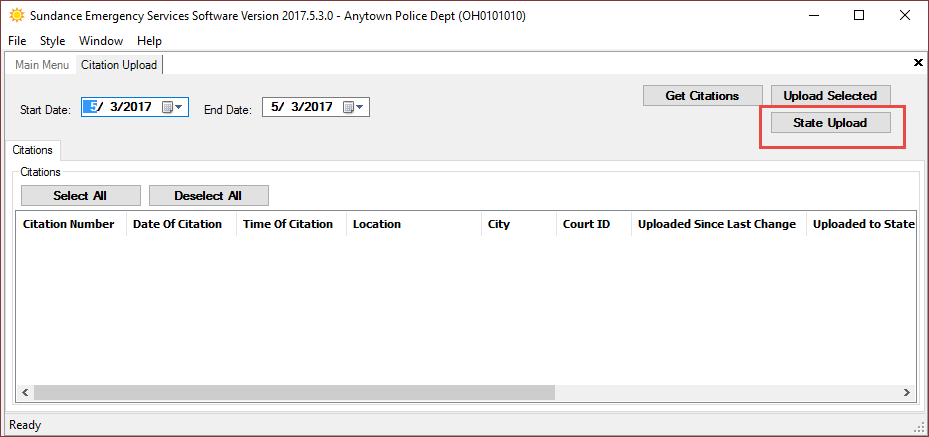Close the Citation Upload tab panel X
This screenshot has height=437, width=929.
point(918,62)
